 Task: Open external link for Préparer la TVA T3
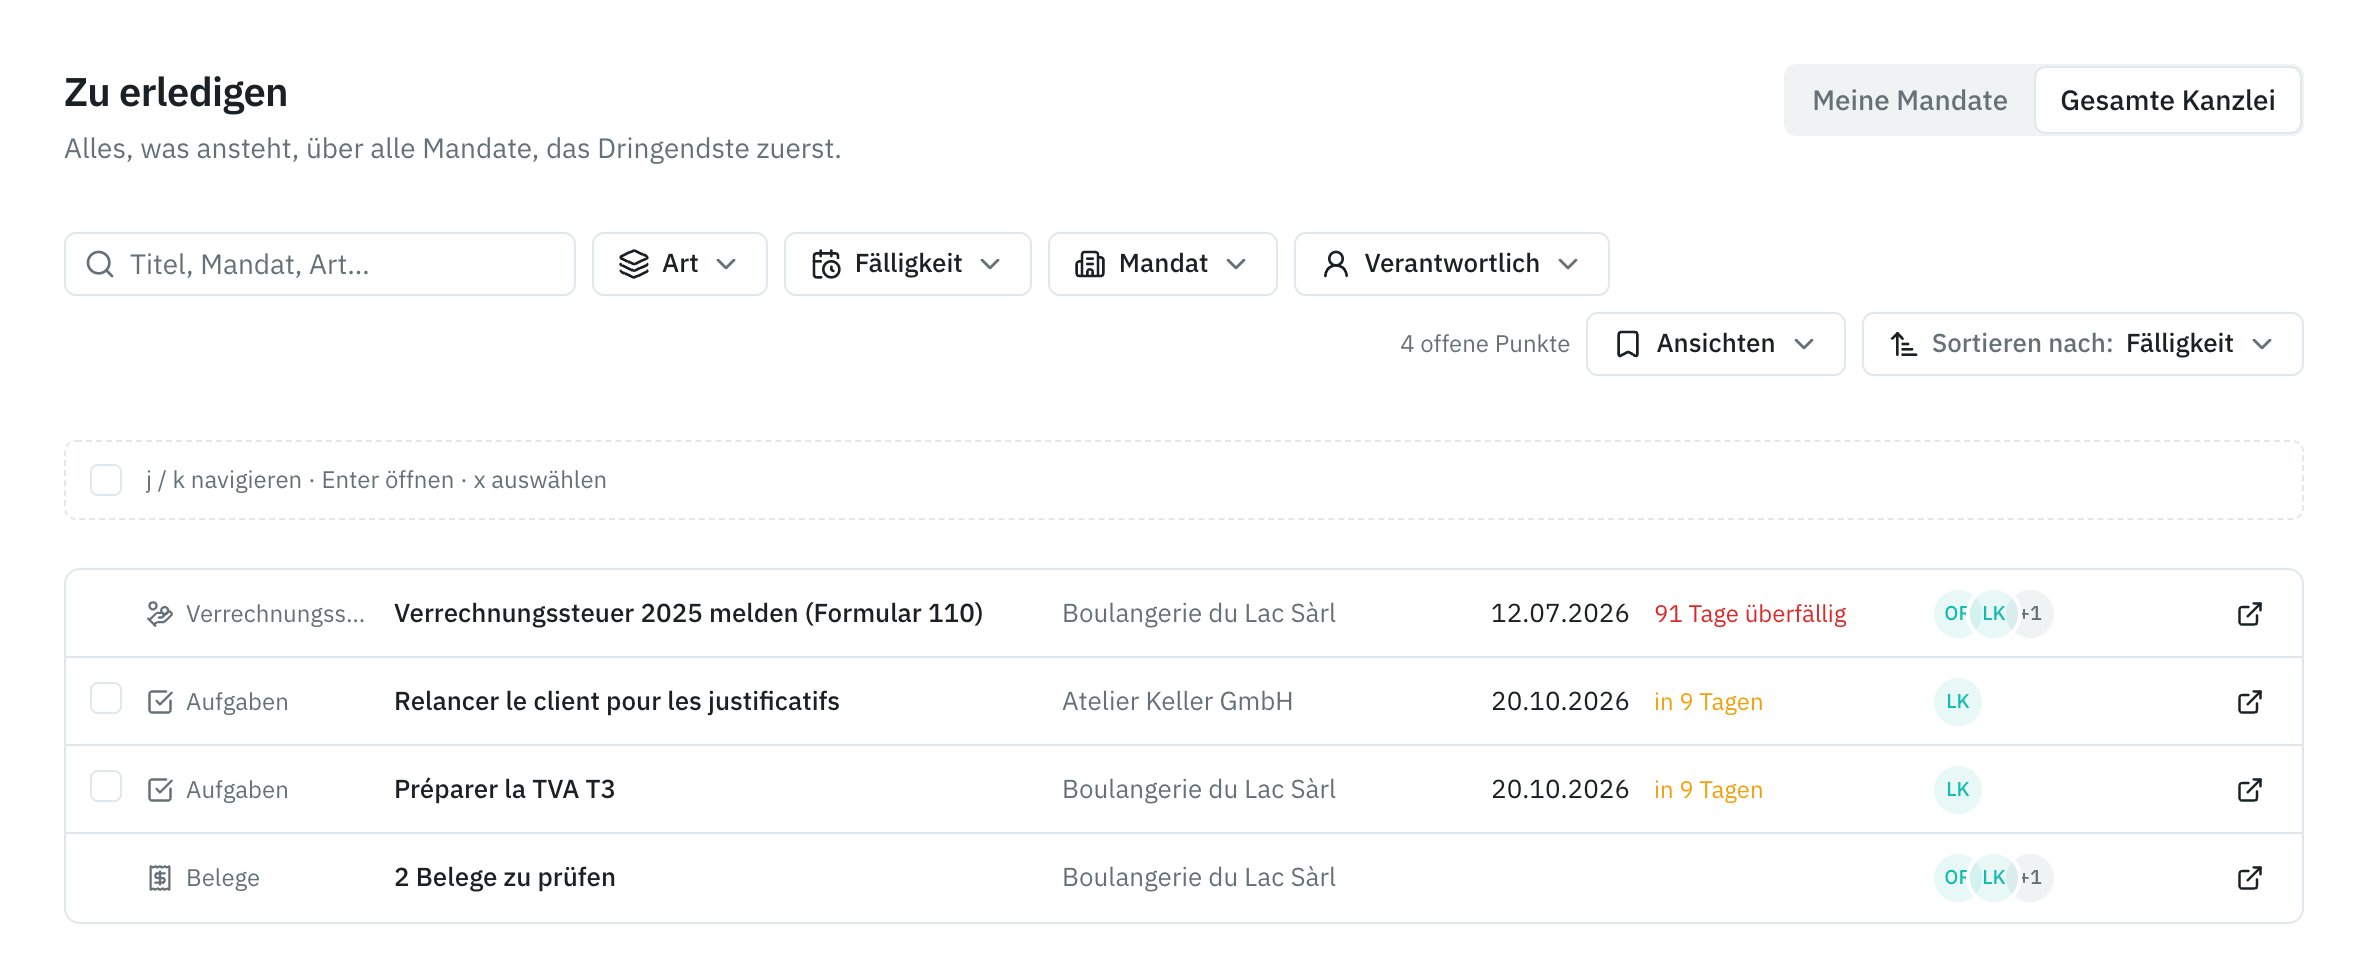(2249, 790)
